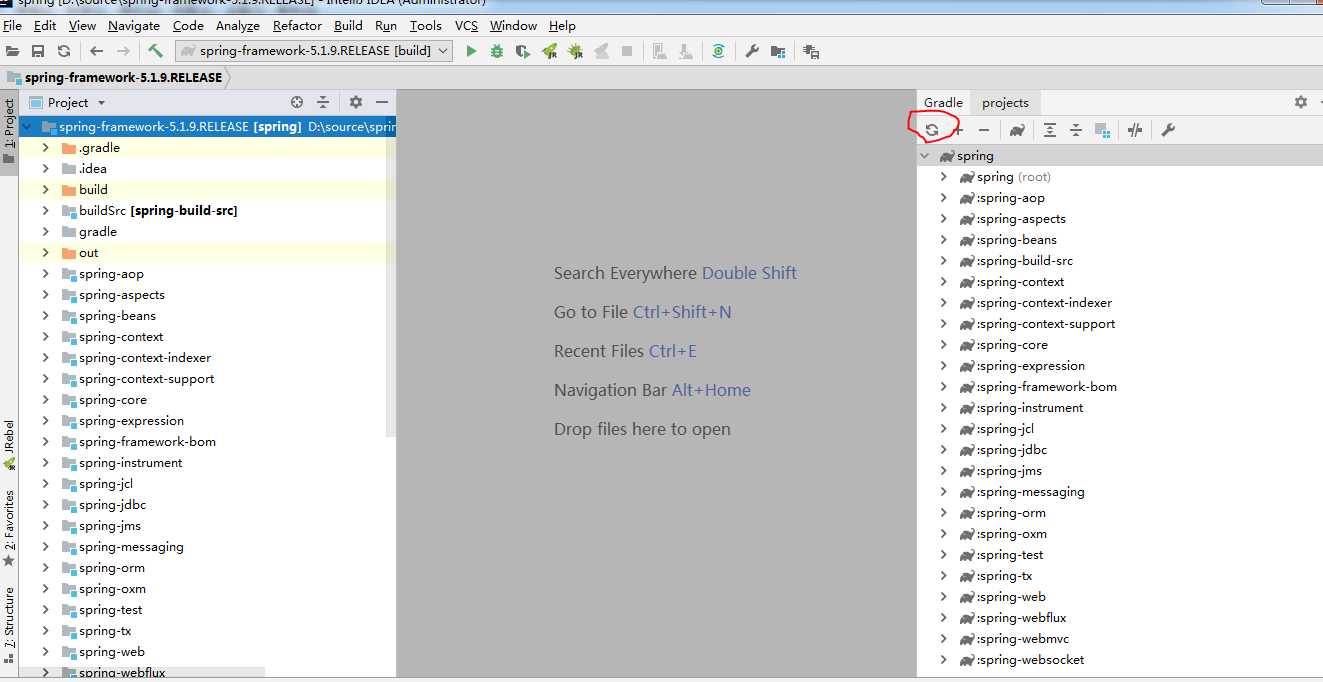Open Project panel gear settings
This screenshot has width=1323, height=682.
(356, 102)
